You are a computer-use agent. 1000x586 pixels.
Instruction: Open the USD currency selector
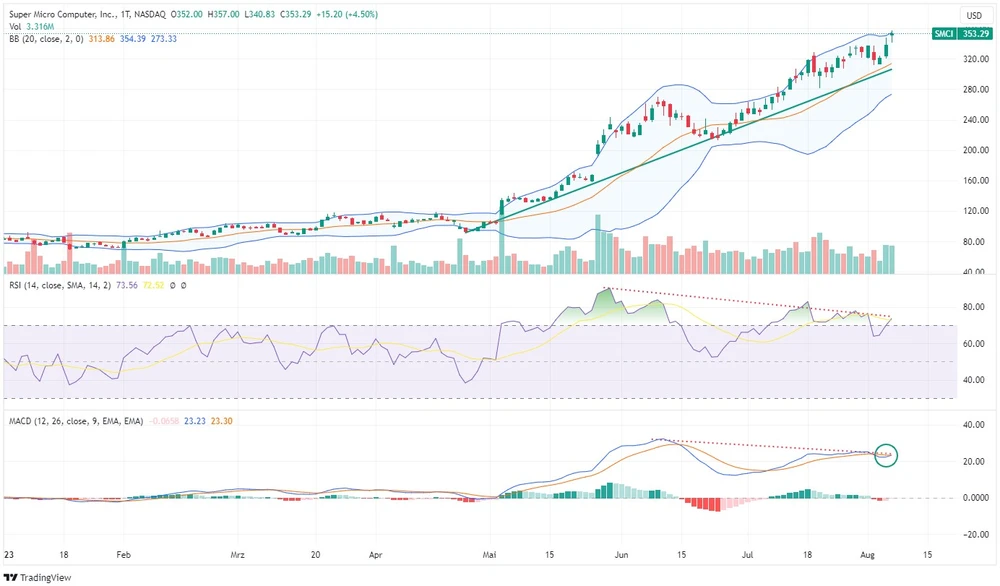tap(972, 15)
